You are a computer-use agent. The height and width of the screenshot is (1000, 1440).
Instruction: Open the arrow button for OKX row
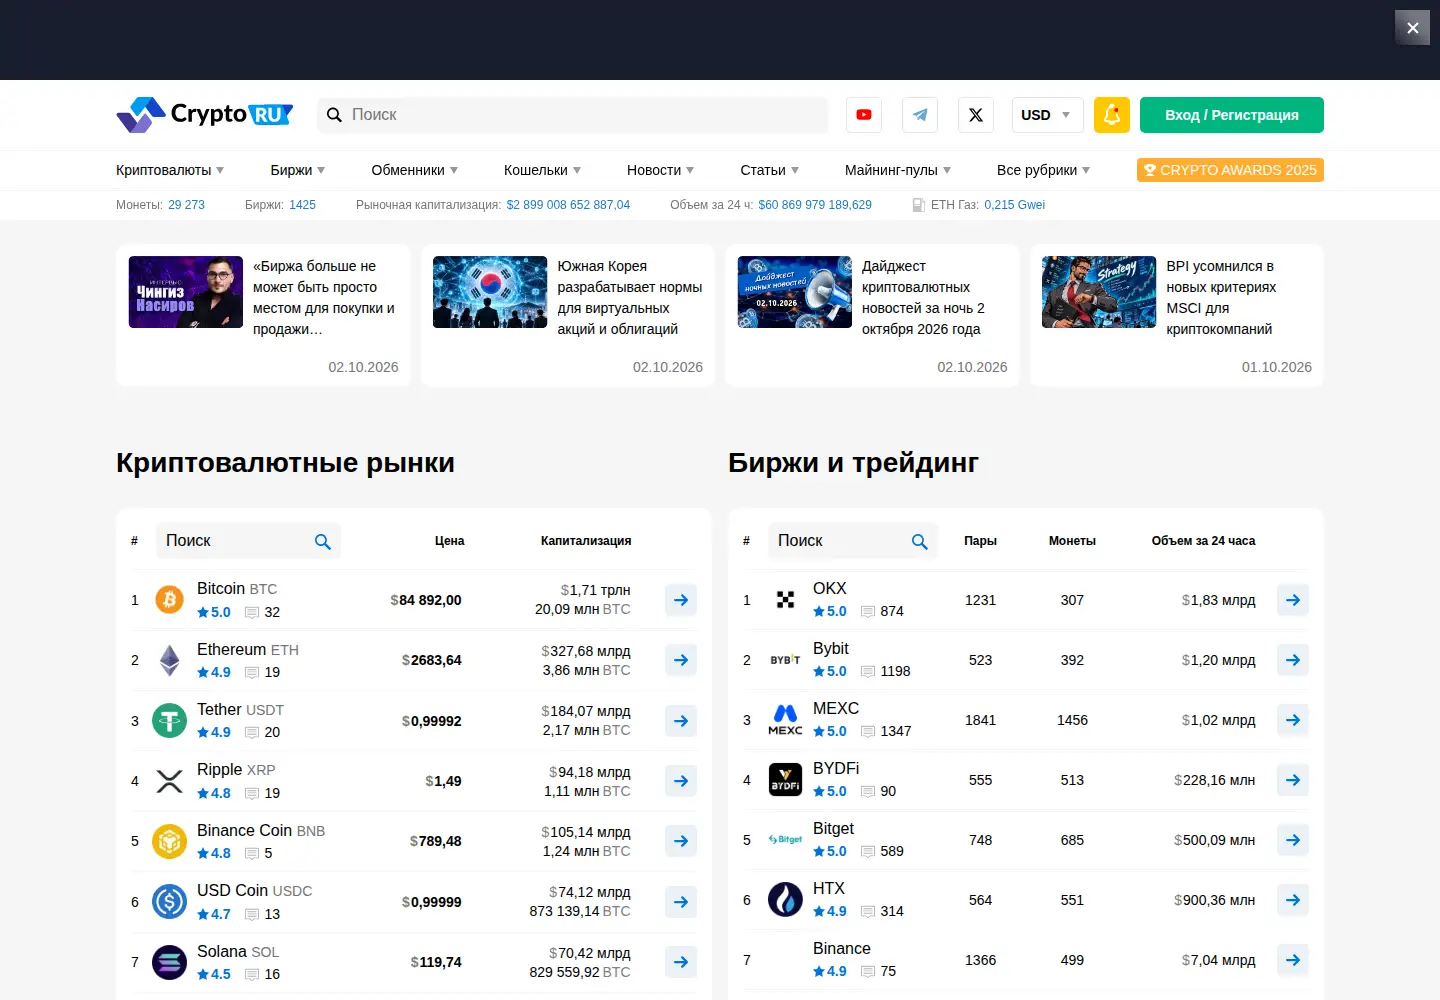pos(1293,600)
